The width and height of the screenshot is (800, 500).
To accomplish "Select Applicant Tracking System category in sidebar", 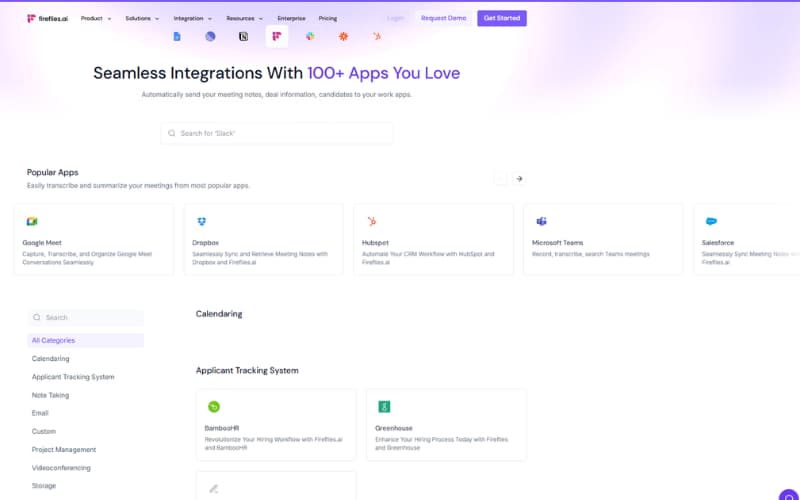I will (73, 377).
